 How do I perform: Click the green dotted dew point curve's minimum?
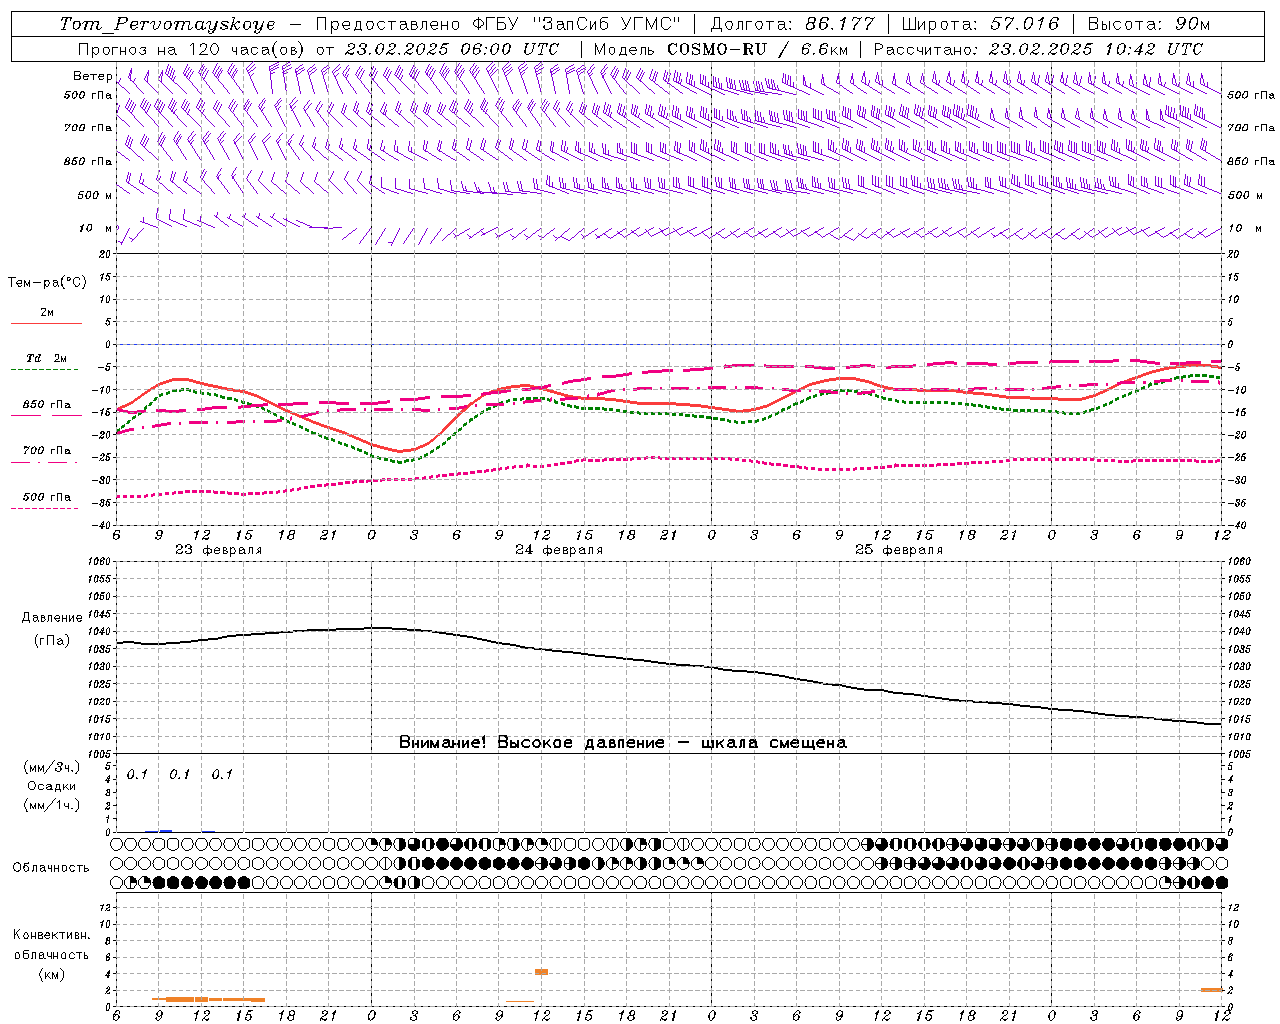400,462
